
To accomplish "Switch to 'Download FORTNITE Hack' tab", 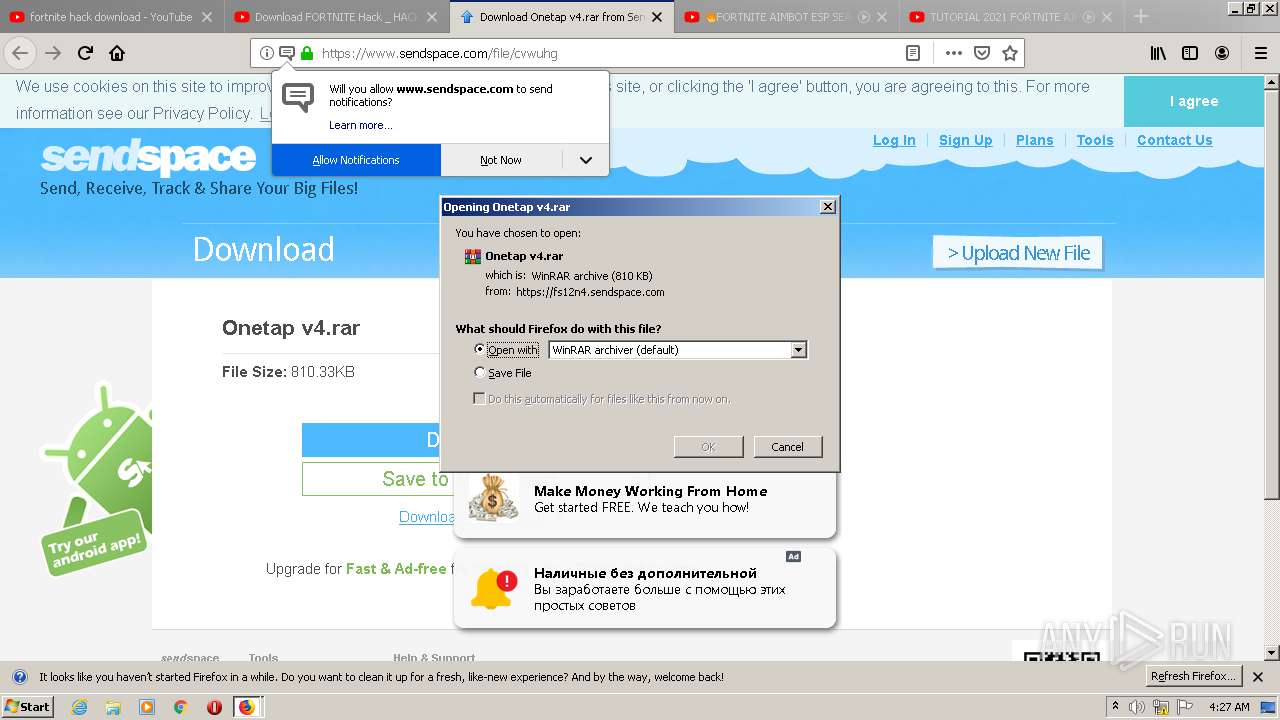I will click(x=336, y=17).
